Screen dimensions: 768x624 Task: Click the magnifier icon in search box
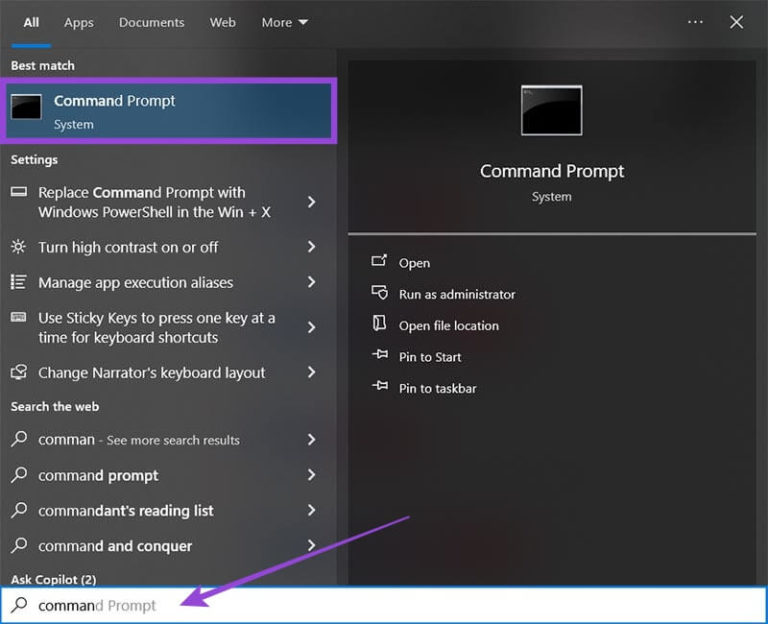pos(19,605)
